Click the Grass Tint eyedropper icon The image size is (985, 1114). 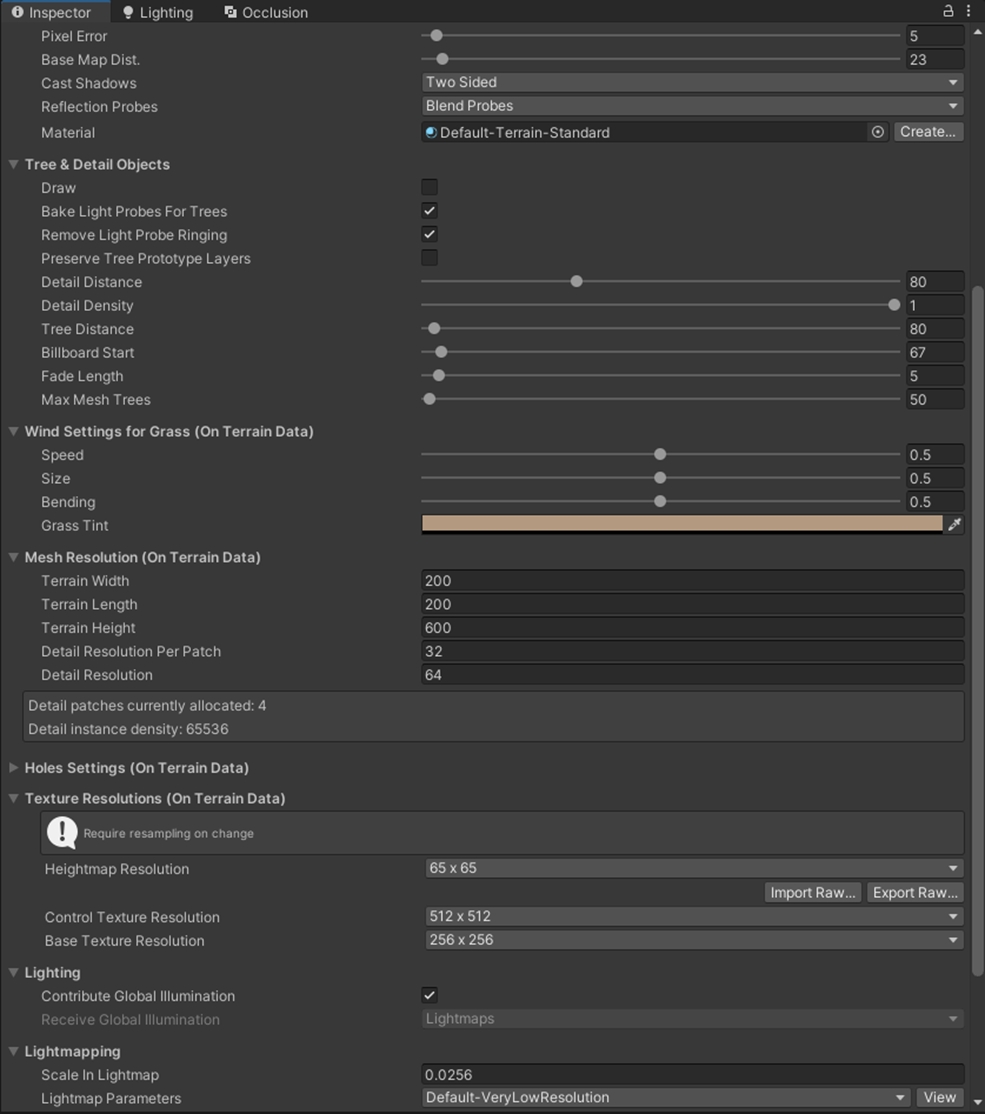954,525
